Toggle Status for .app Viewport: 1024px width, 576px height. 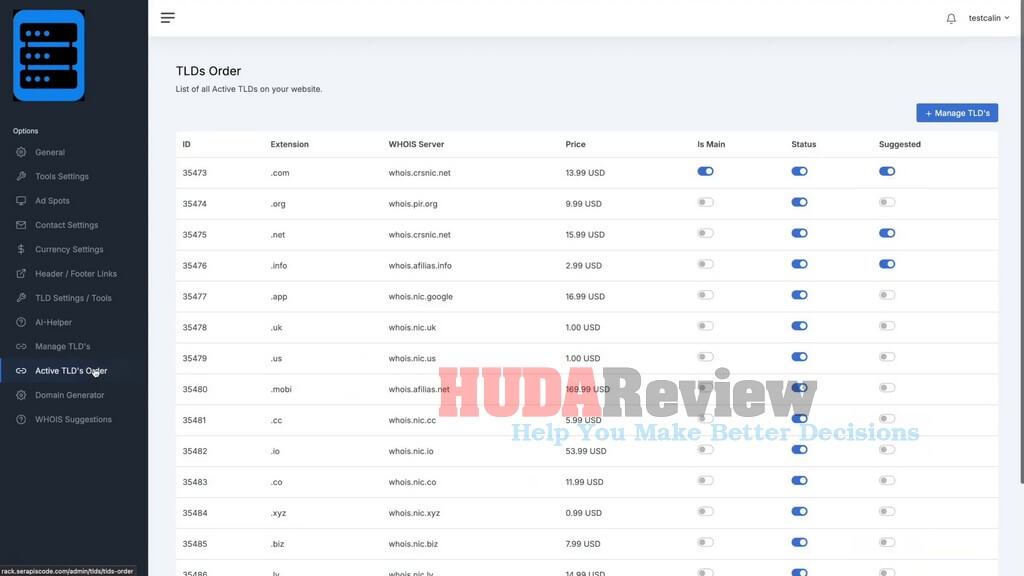tap(799, 295)
